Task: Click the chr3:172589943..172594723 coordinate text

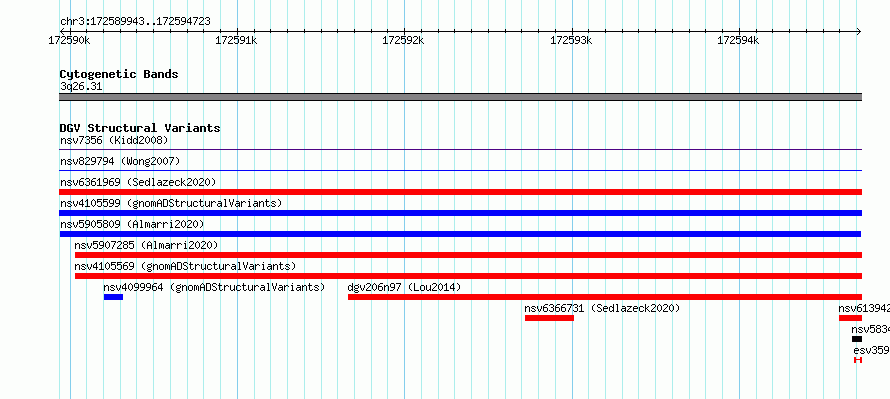Action: (x=135, y=21)
